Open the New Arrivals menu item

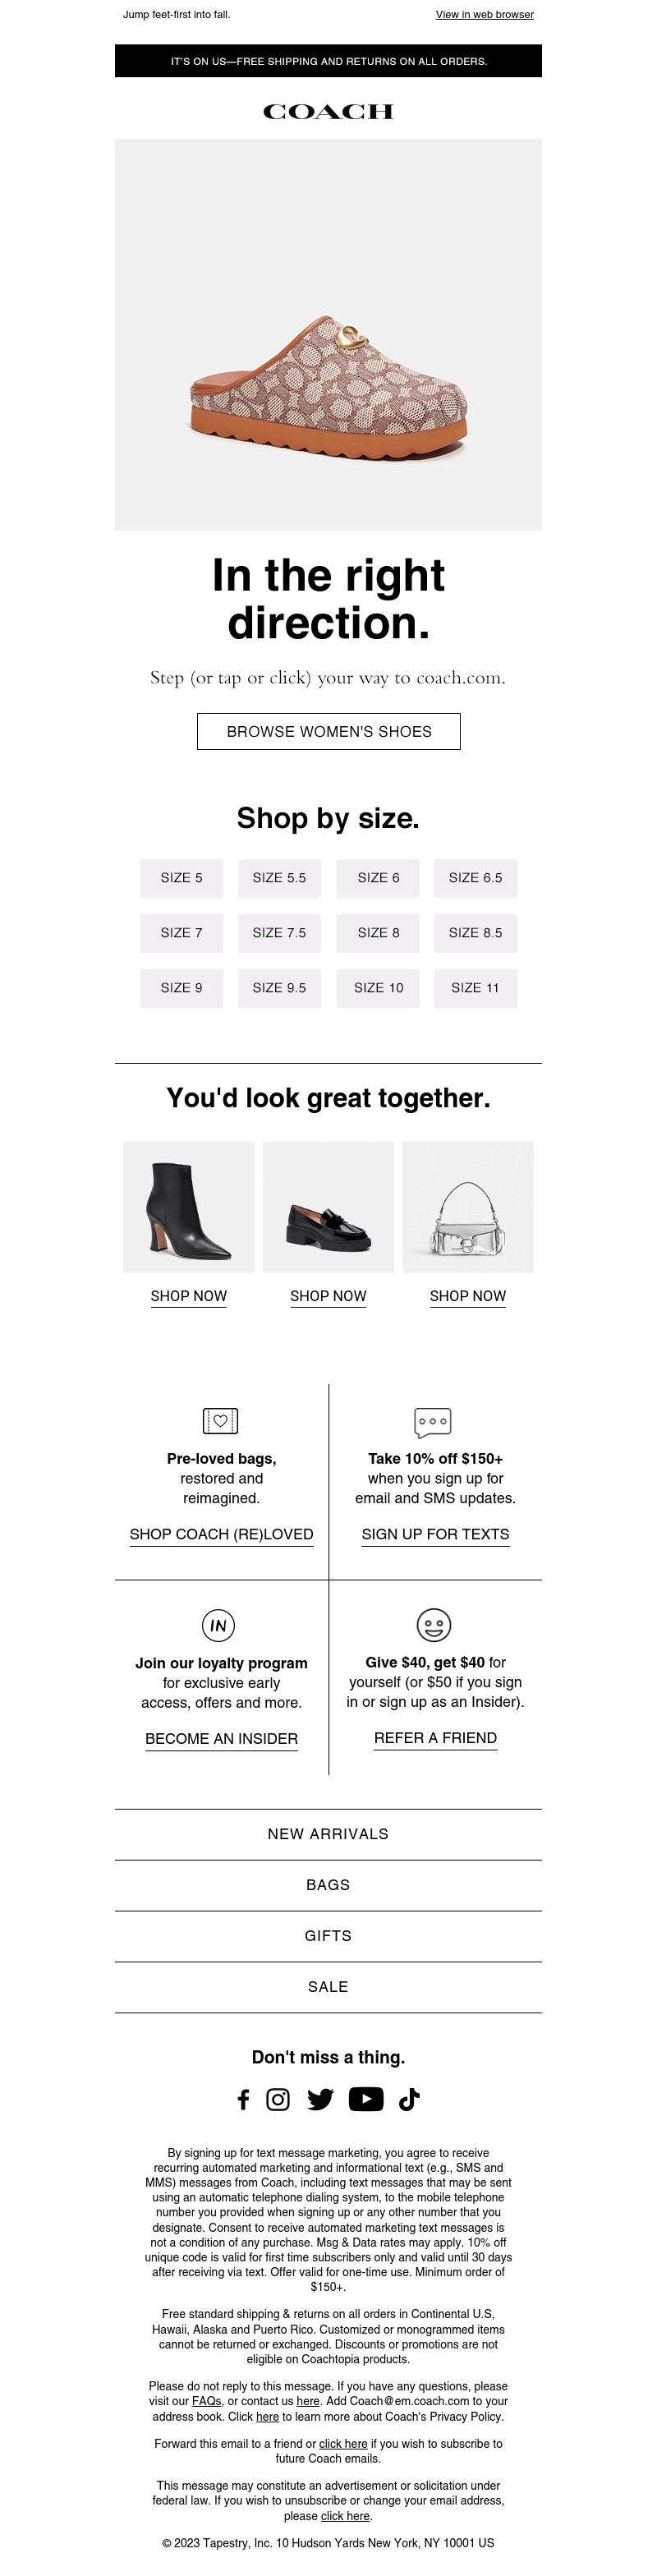tap(328, 1834)
